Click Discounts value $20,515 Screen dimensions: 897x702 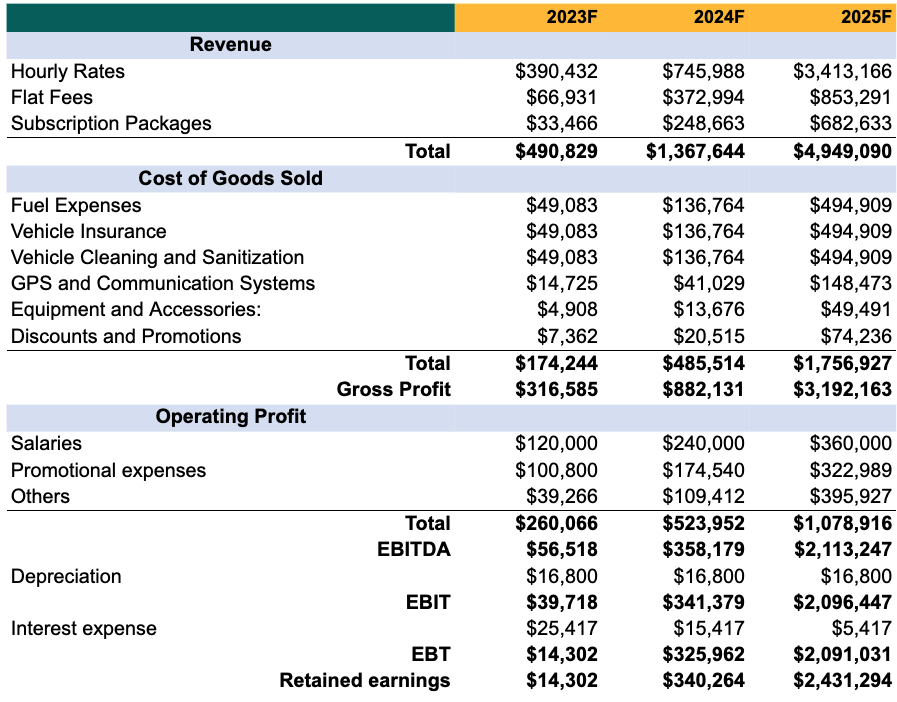point(709,336)
